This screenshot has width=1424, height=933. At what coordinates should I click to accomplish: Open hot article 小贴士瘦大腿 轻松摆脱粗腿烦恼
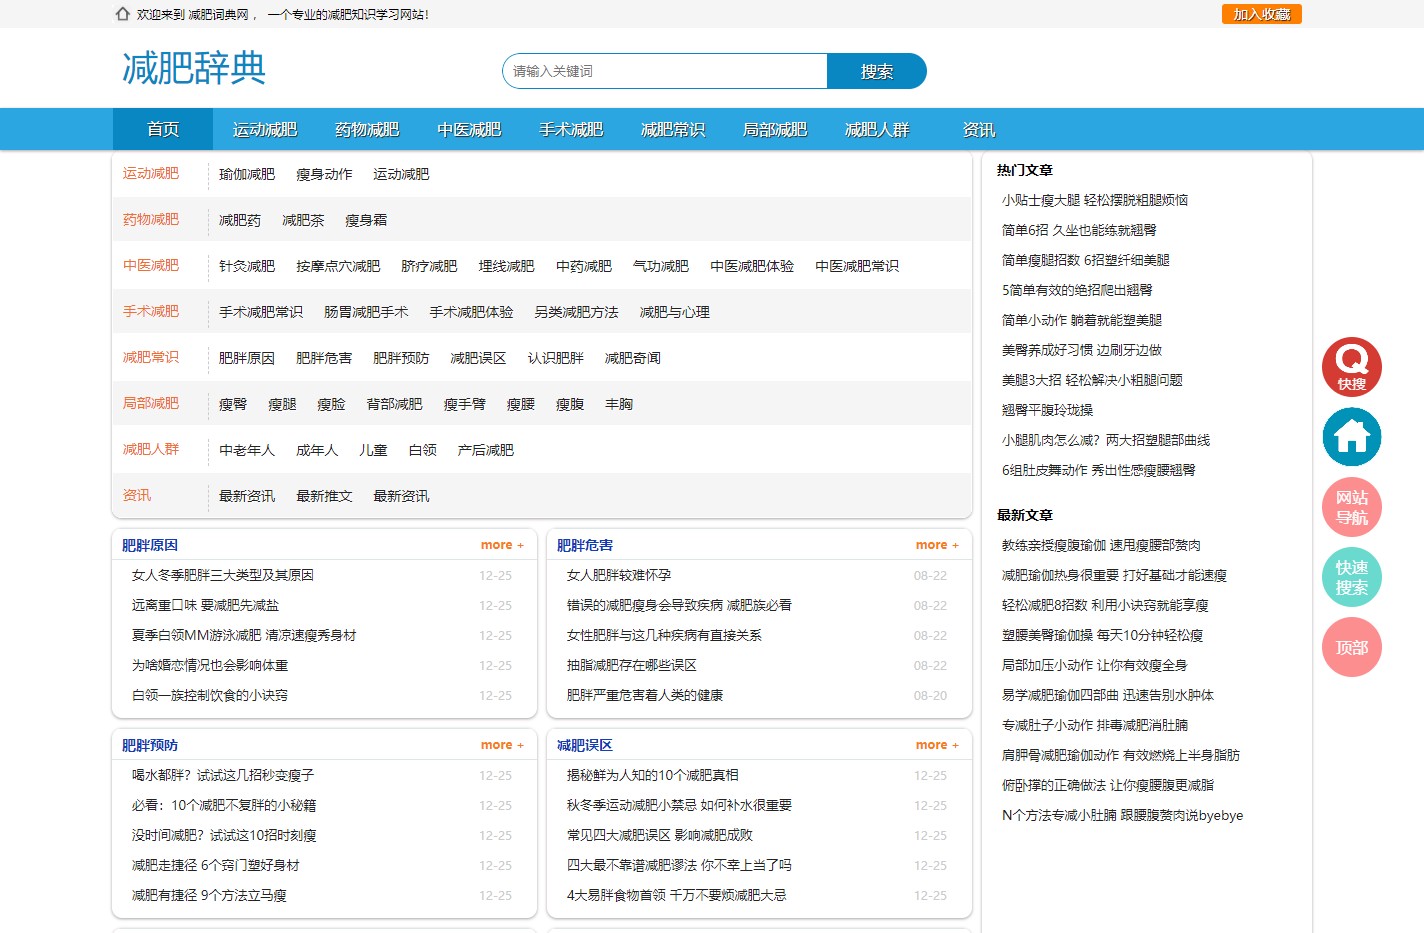click(1095, 200)
